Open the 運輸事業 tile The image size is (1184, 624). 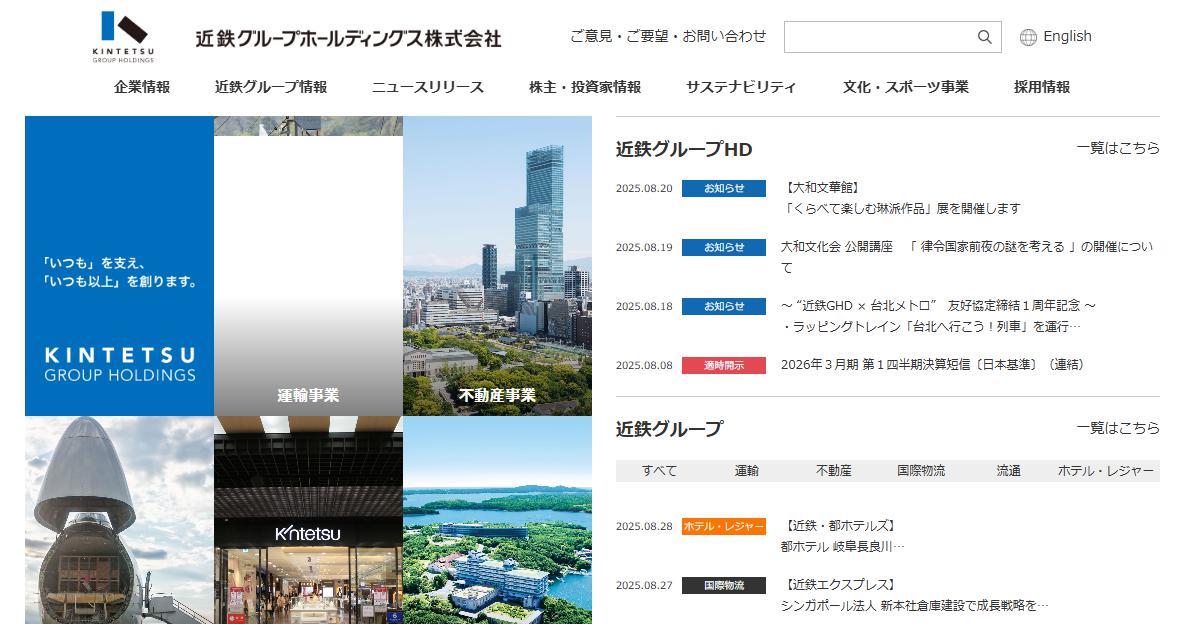308,266
